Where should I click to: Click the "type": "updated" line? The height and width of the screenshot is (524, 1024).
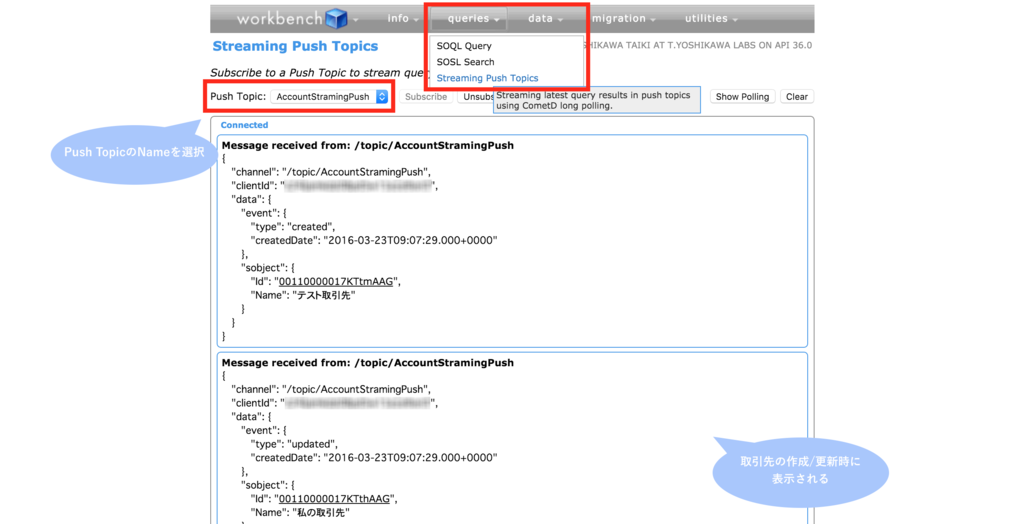[x=295, y=444]
